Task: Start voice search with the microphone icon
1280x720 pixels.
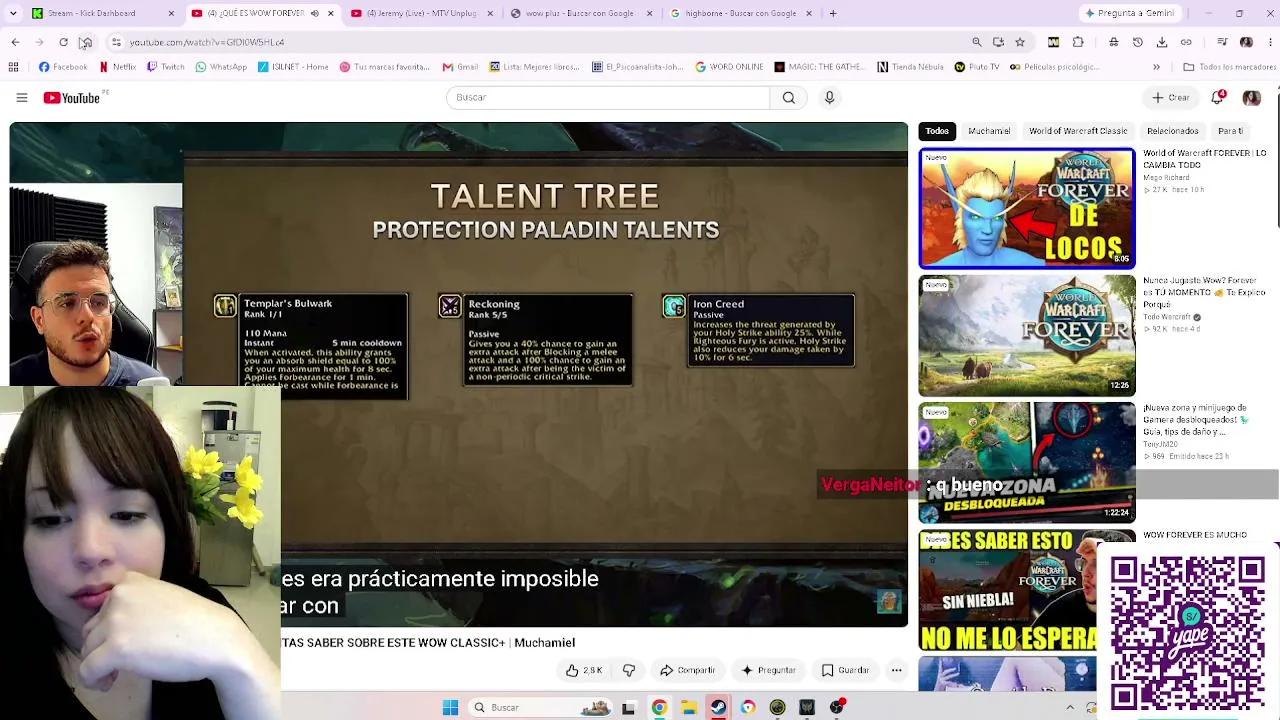Action: point(829,97)
